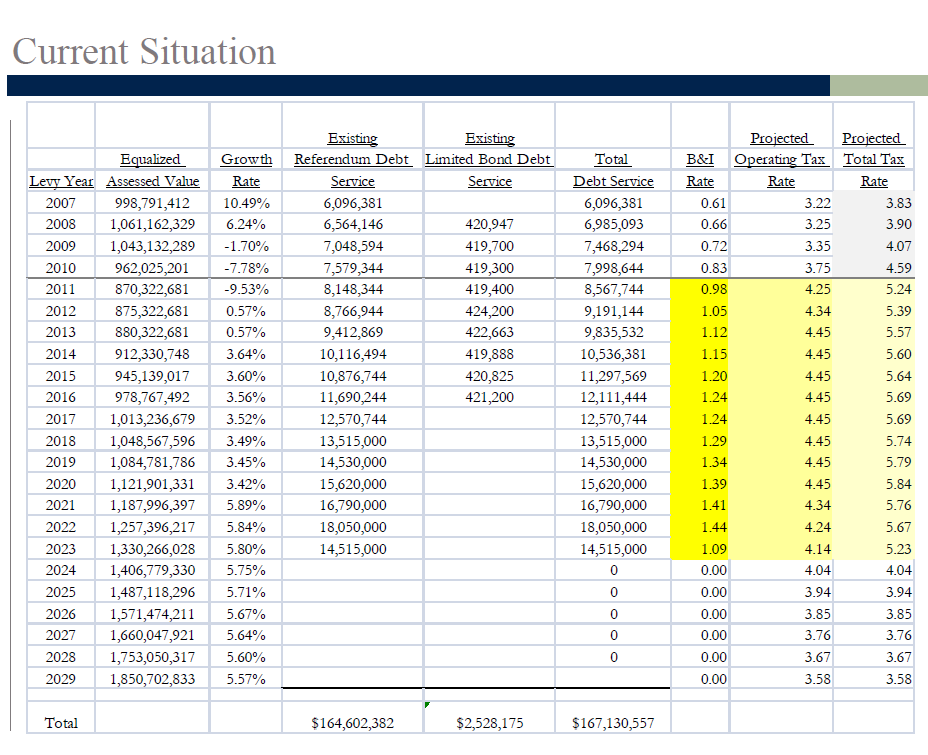This screenshot has height=755, width=928.
Task: Select the 1,850,702,833 assessed value cell
Action: coord(152,679)
